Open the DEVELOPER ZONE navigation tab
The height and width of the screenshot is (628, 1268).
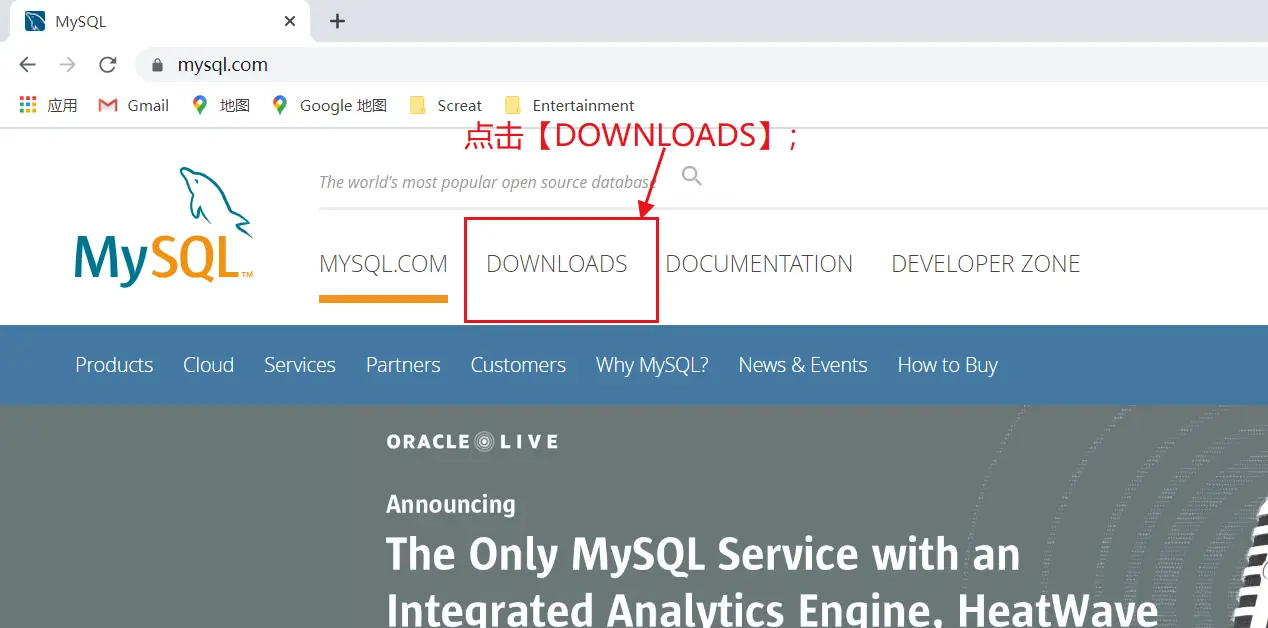[x=986, y=264]
